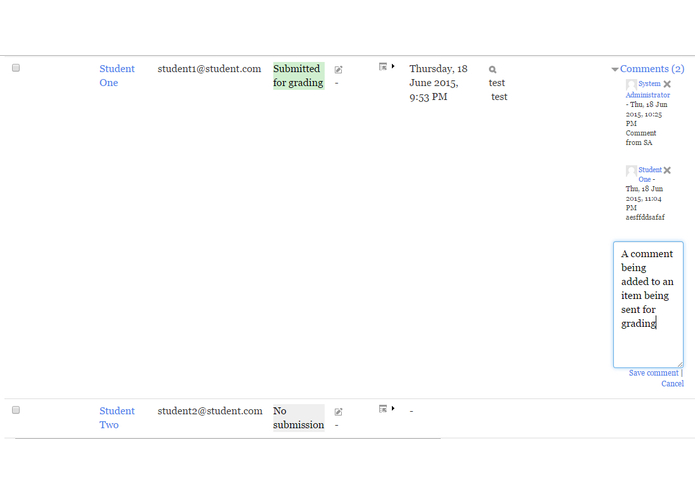This screenshot has width=695, height=494.
Task: Click the 'Submitted for grading' status cell
Action: (x=298, y=76)
